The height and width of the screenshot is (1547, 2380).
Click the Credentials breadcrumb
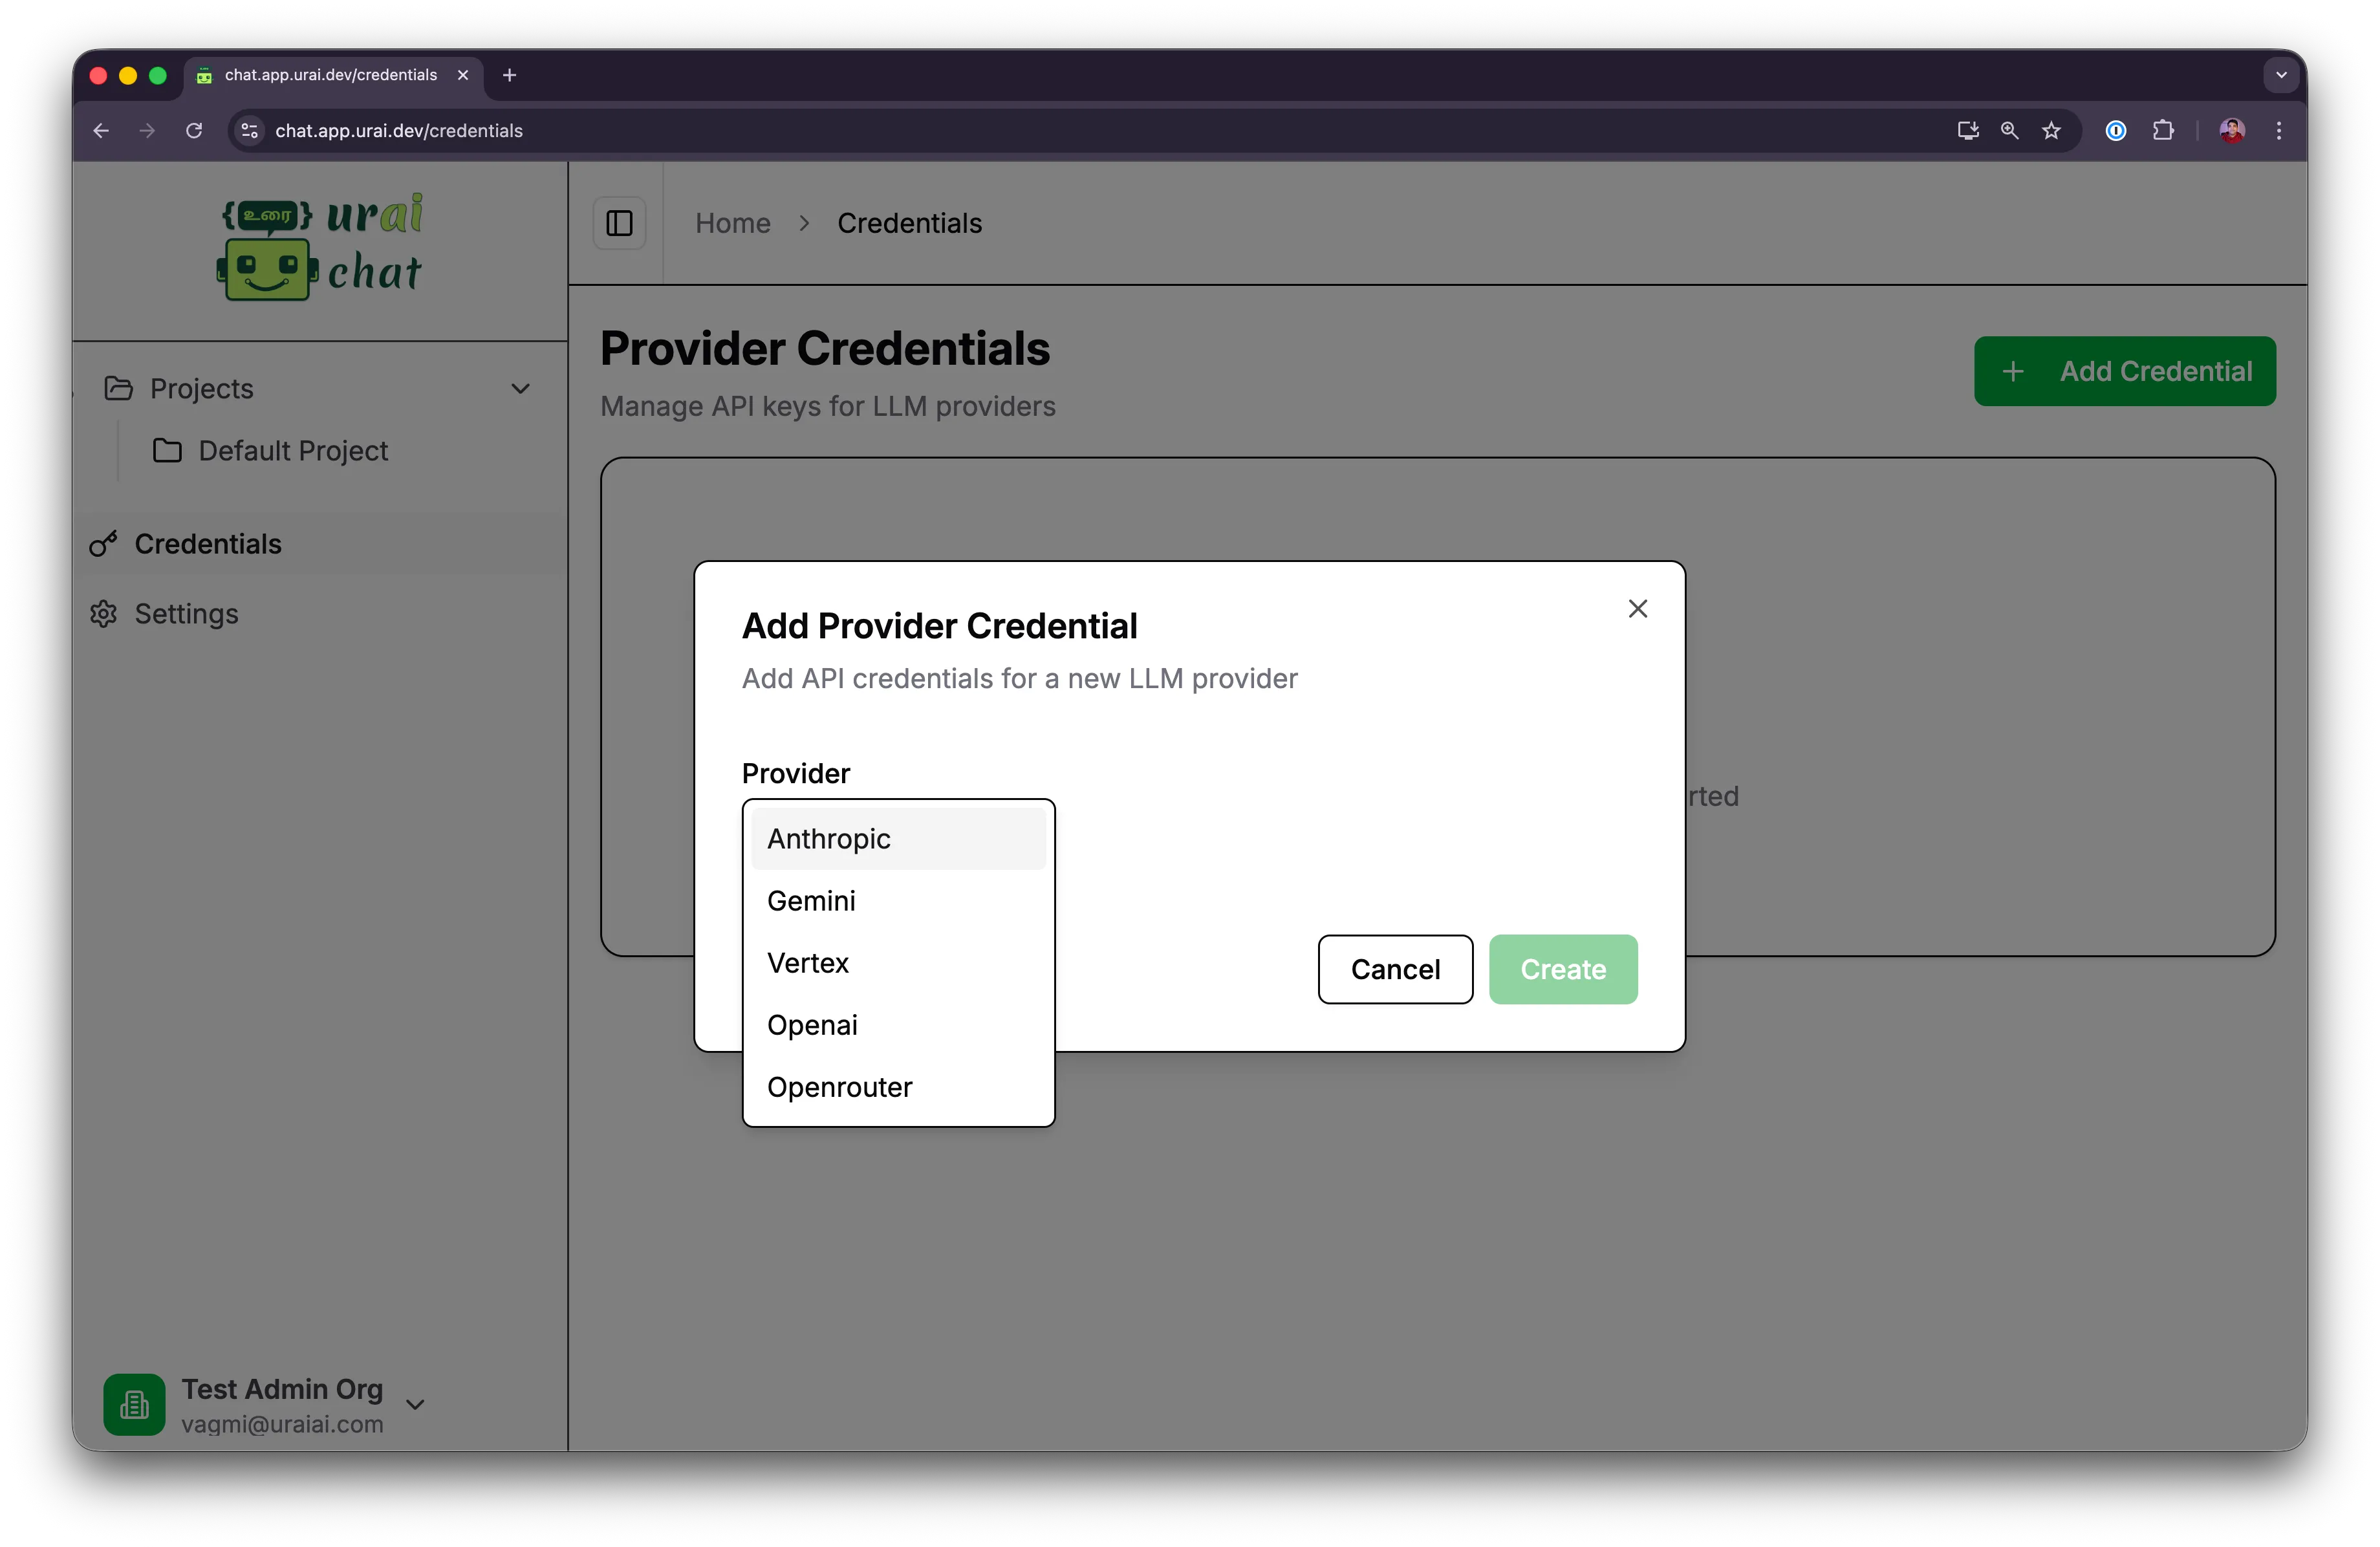(x=909, y=223)
